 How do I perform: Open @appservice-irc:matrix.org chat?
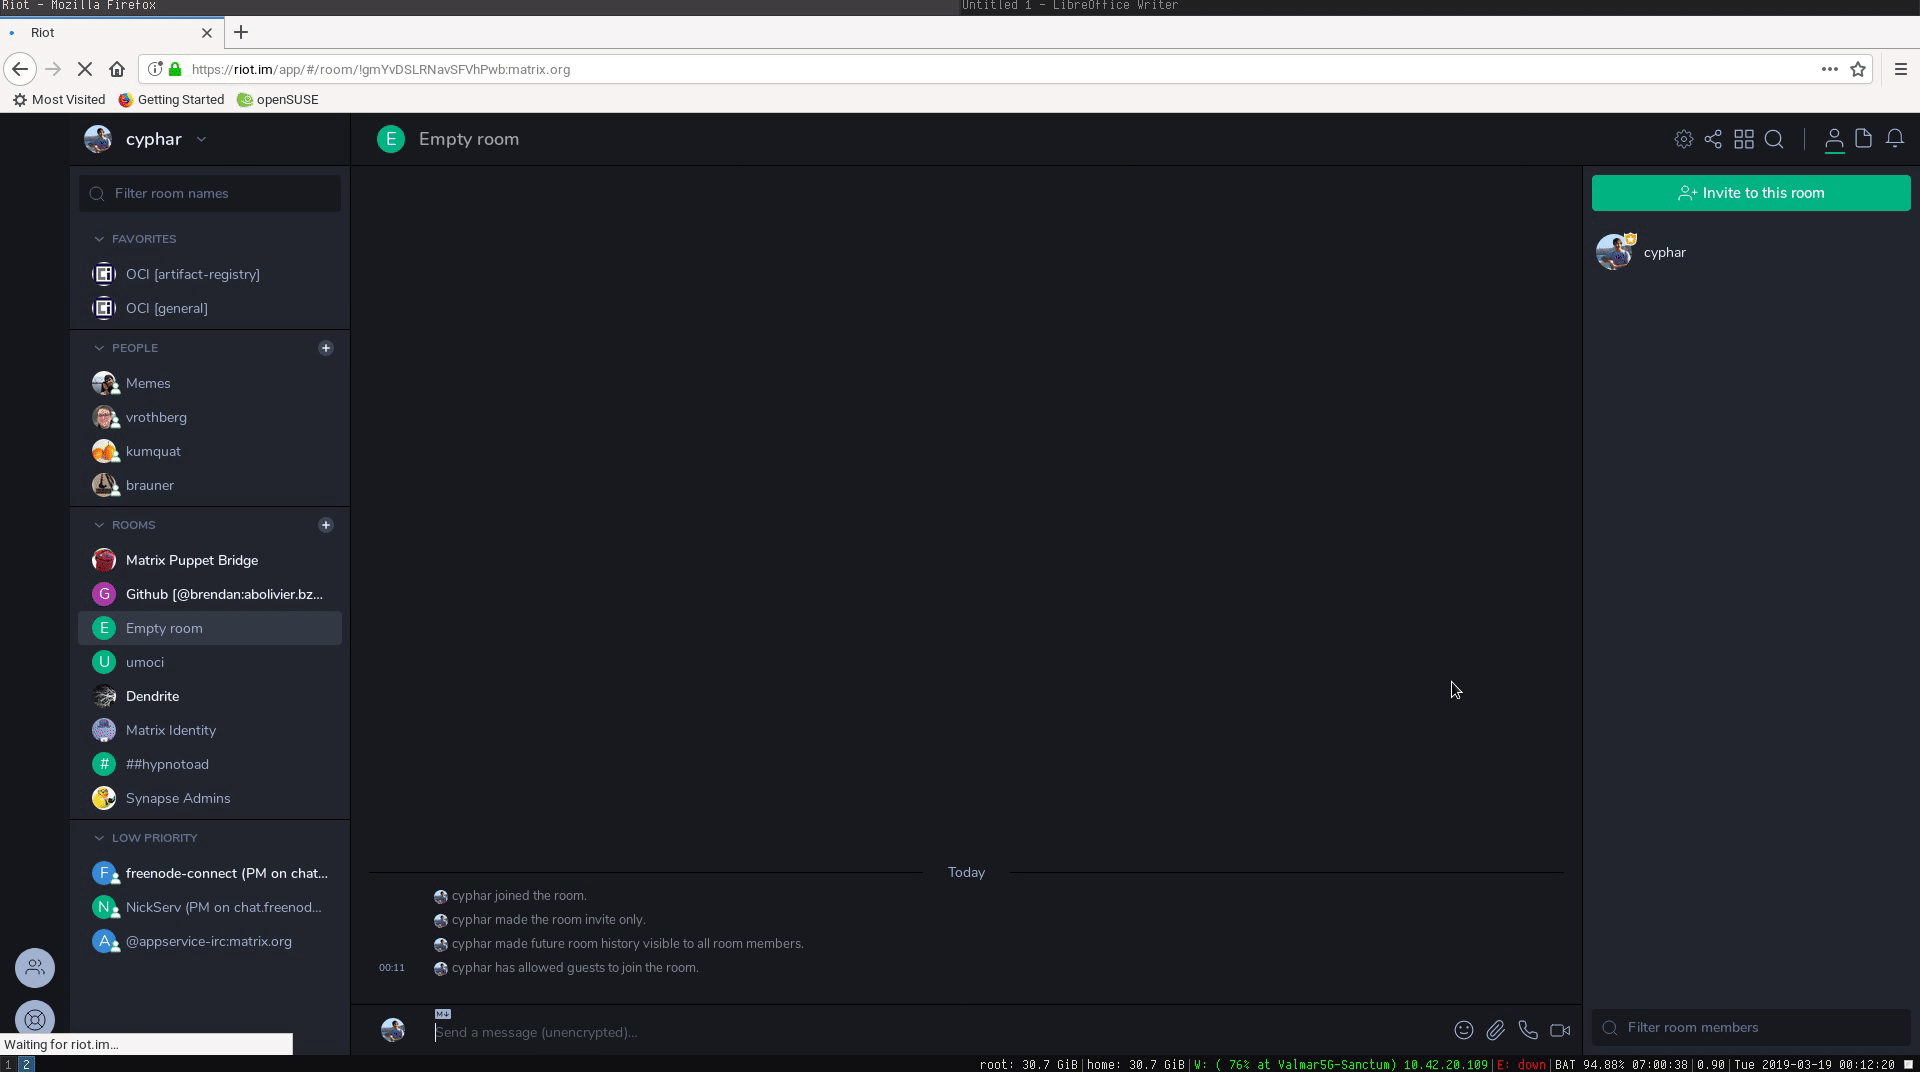210,941
